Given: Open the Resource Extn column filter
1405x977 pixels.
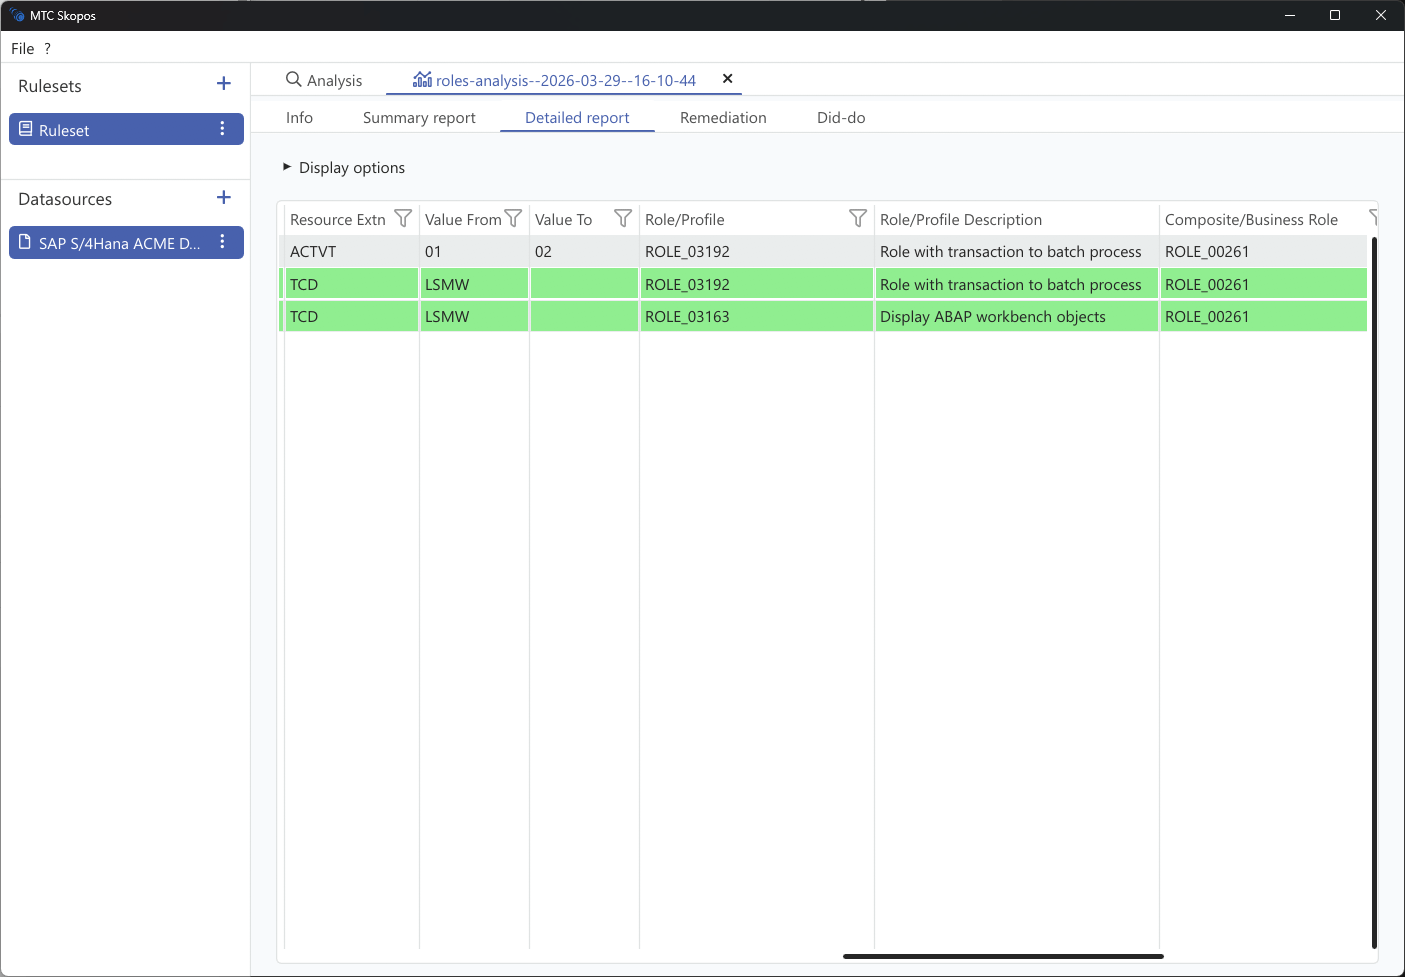Looking at the screenshot, I should [x=403, y=218].
